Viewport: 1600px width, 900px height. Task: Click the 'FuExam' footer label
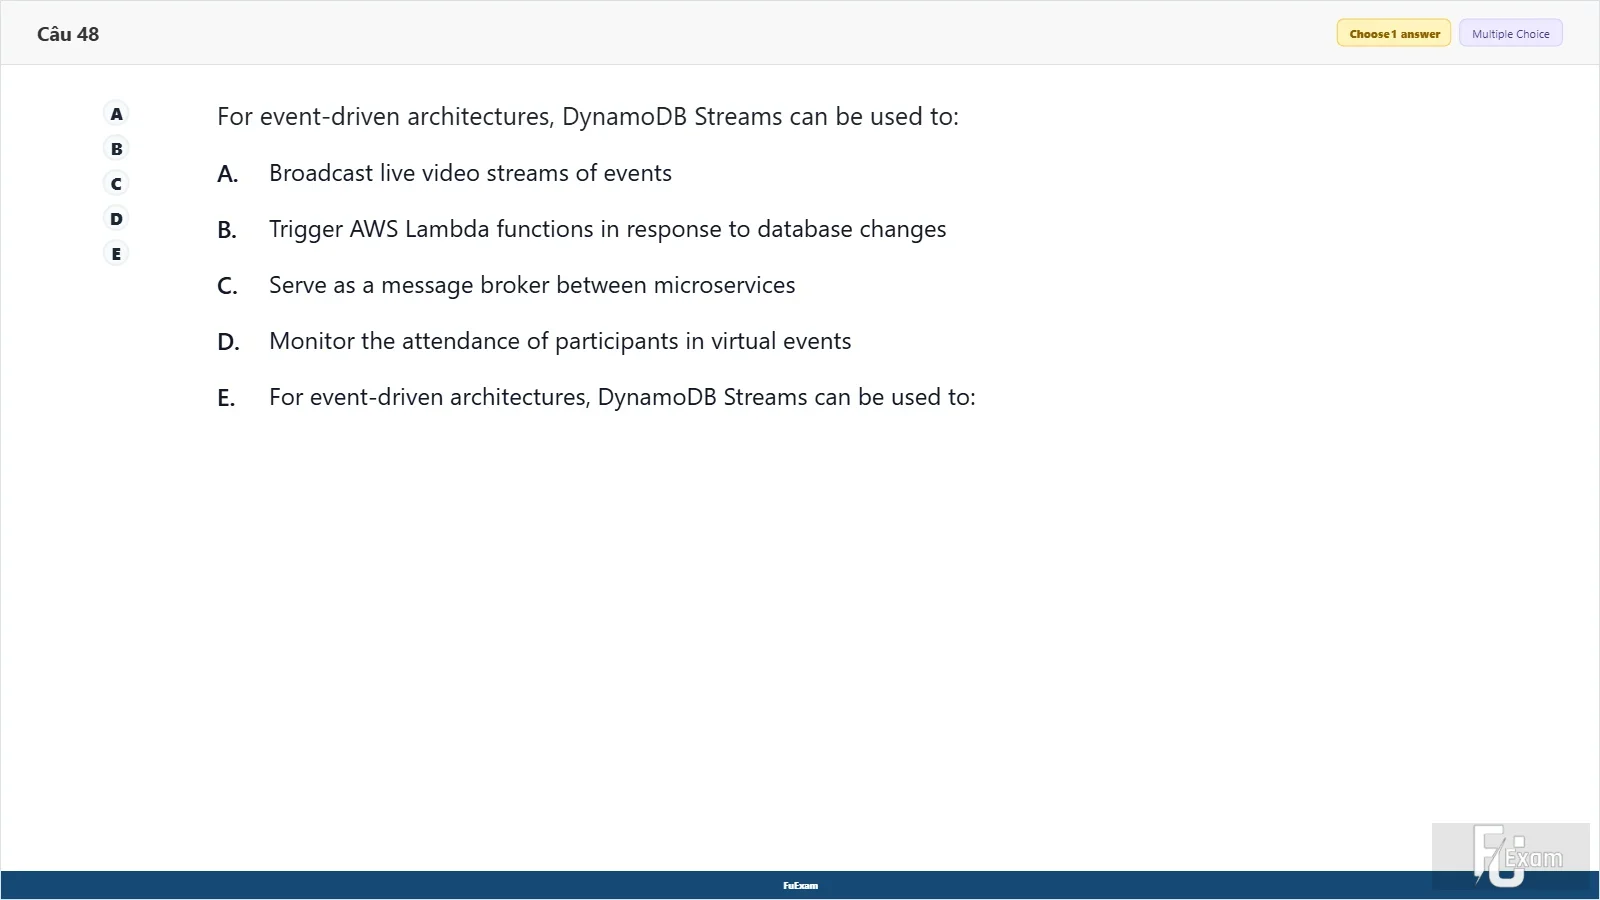point(800,886)
